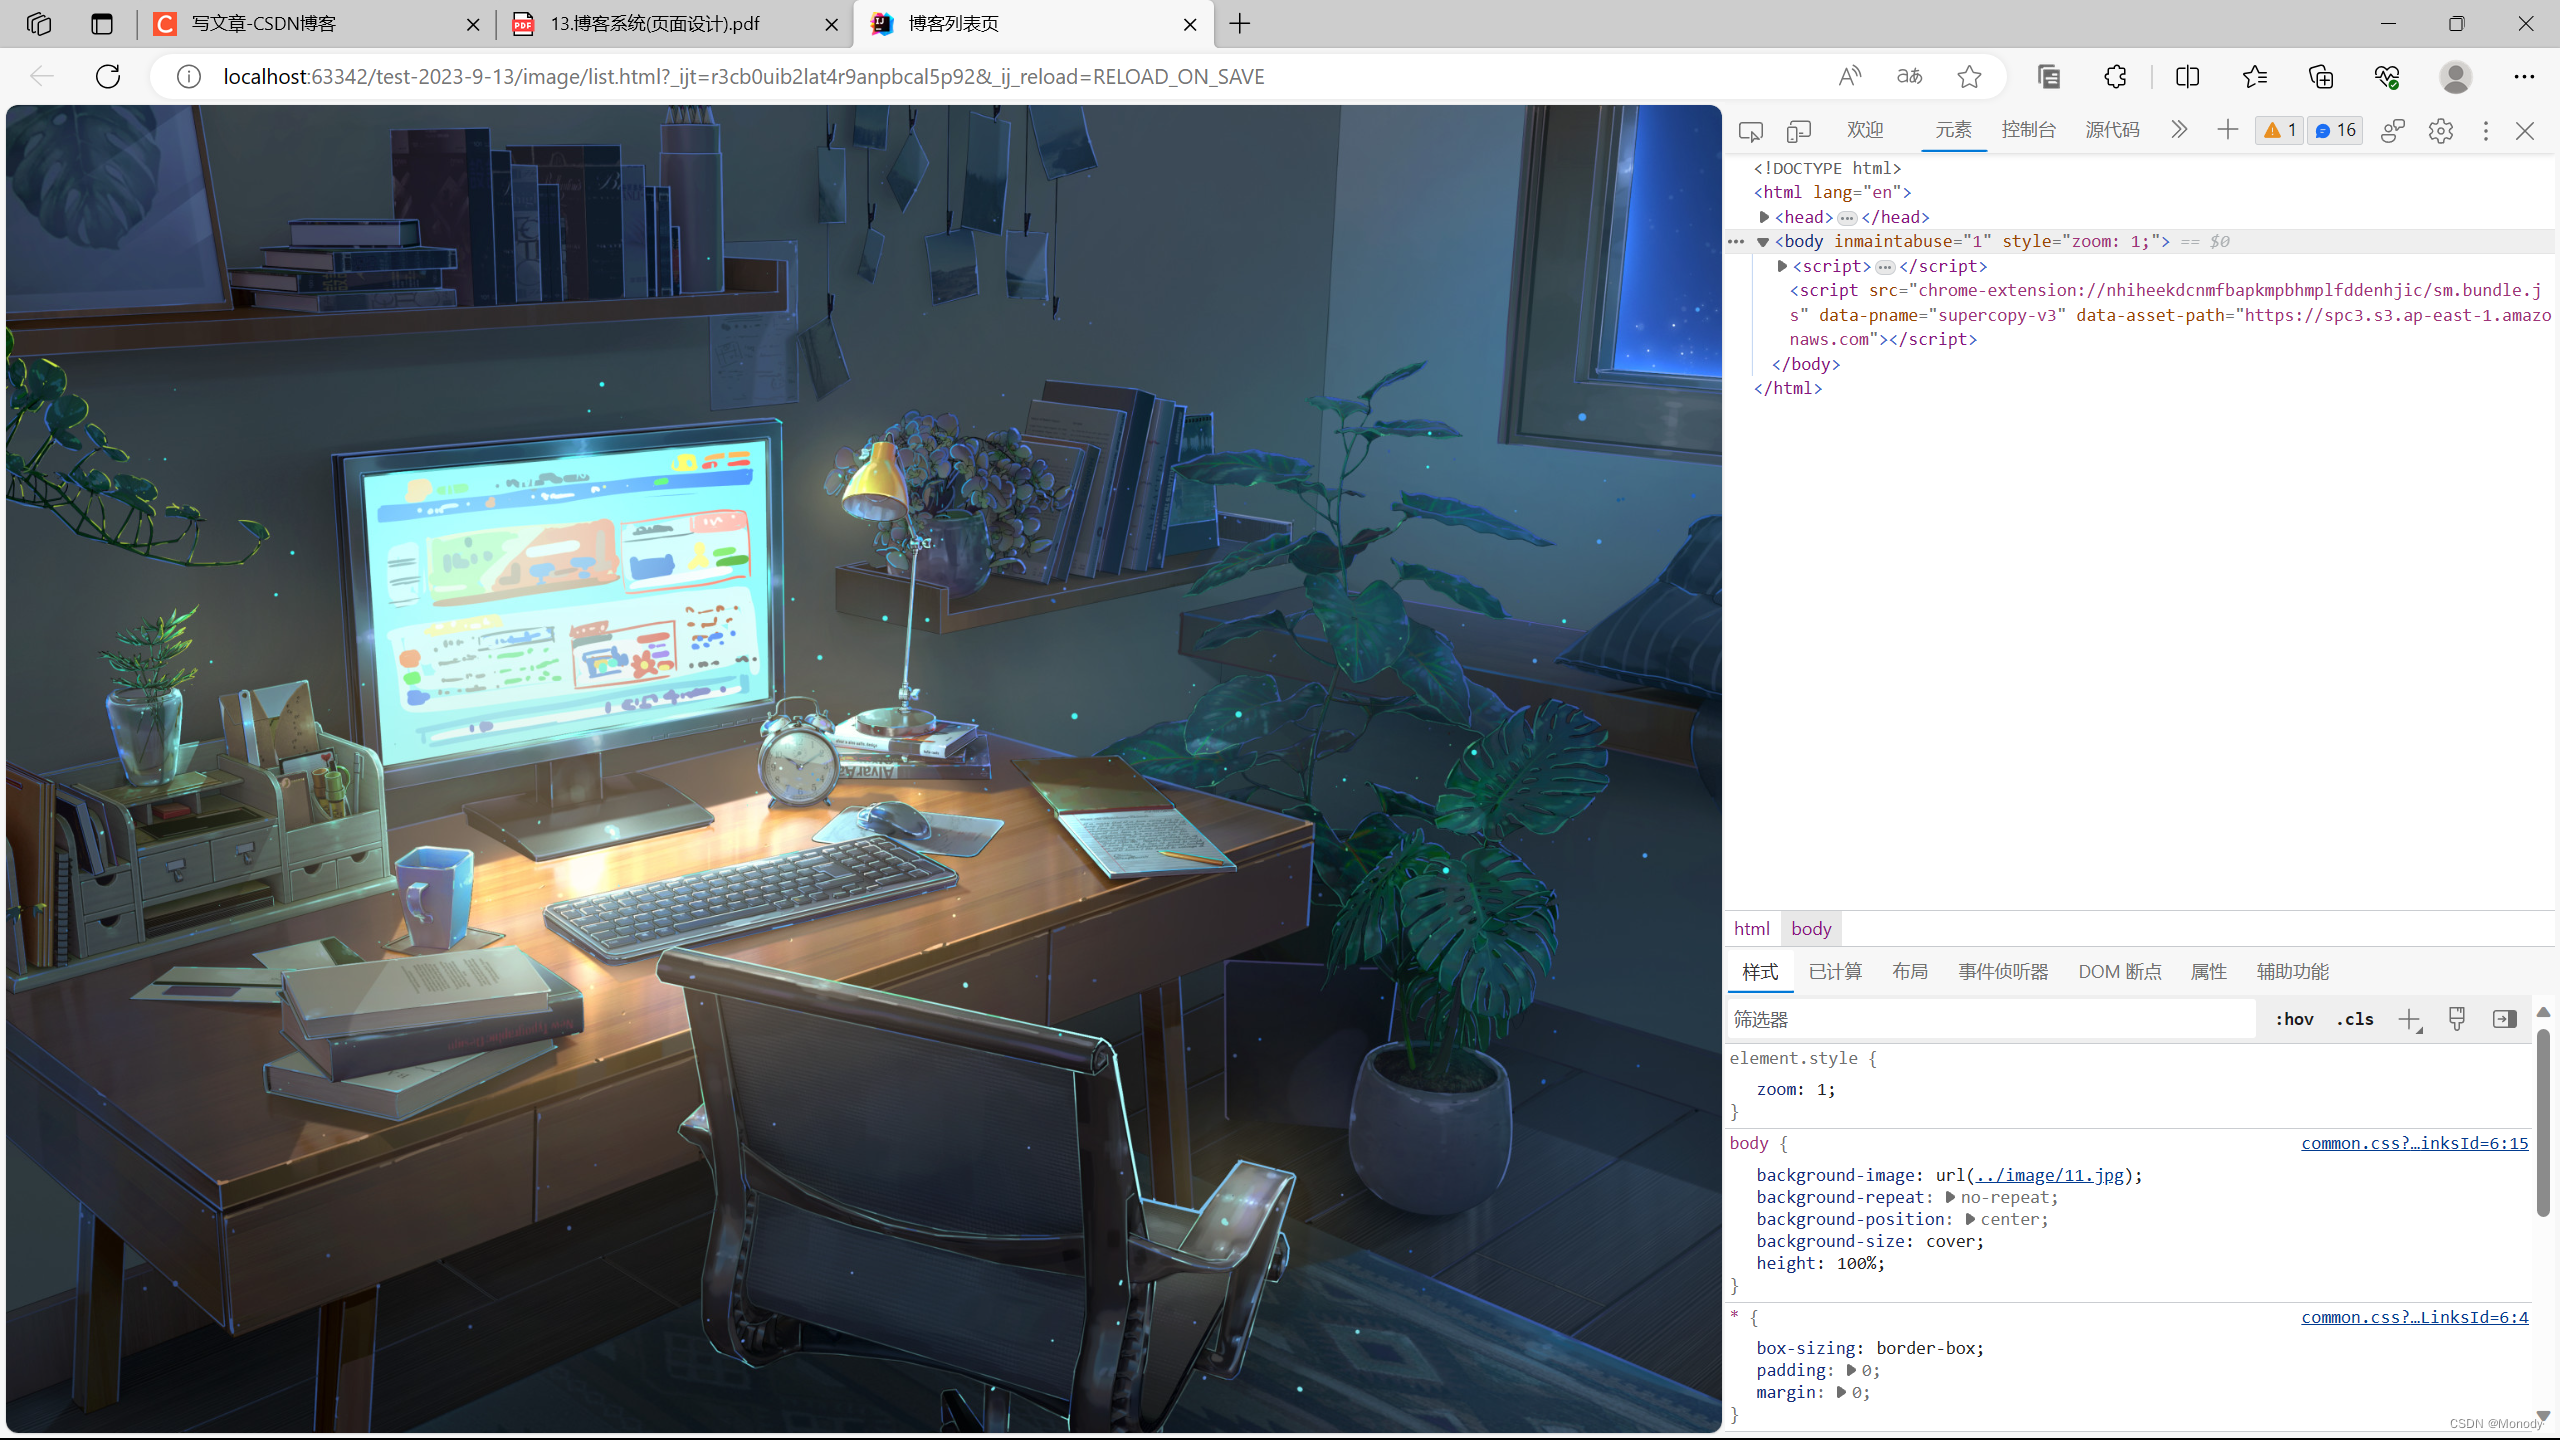Click the Workspaces icon in the tab bar

39,24
